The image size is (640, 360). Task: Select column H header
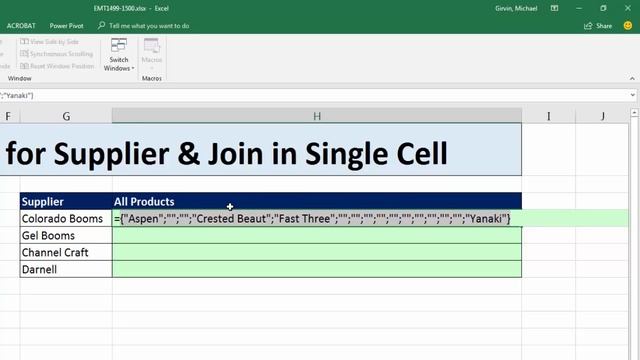point(317,116)
